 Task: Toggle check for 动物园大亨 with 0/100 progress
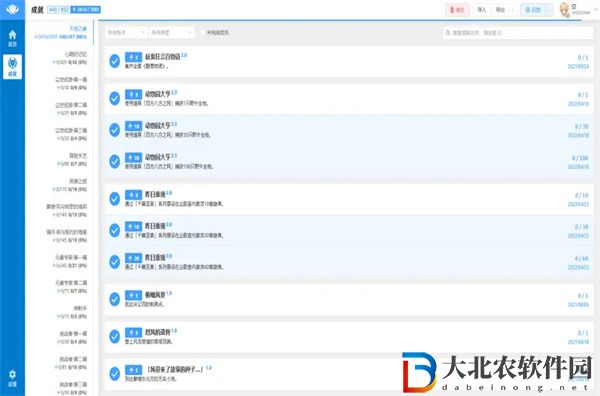[x=114, y=161]
